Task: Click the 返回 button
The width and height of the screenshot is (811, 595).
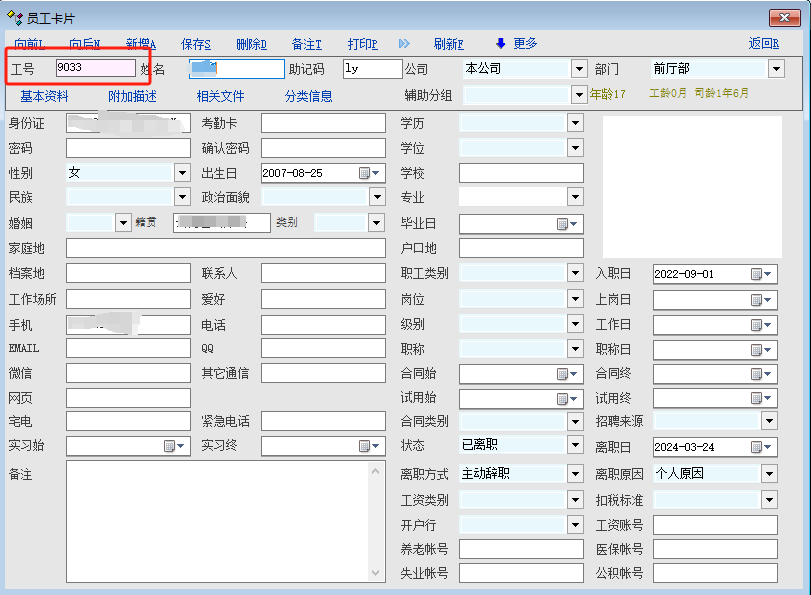Action: click(x=763, y=44)
